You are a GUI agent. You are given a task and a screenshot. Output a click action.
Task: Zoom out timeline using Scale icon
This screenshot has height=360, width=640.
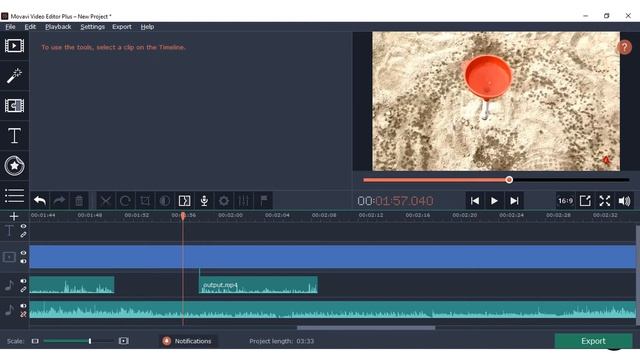(35, 341)
